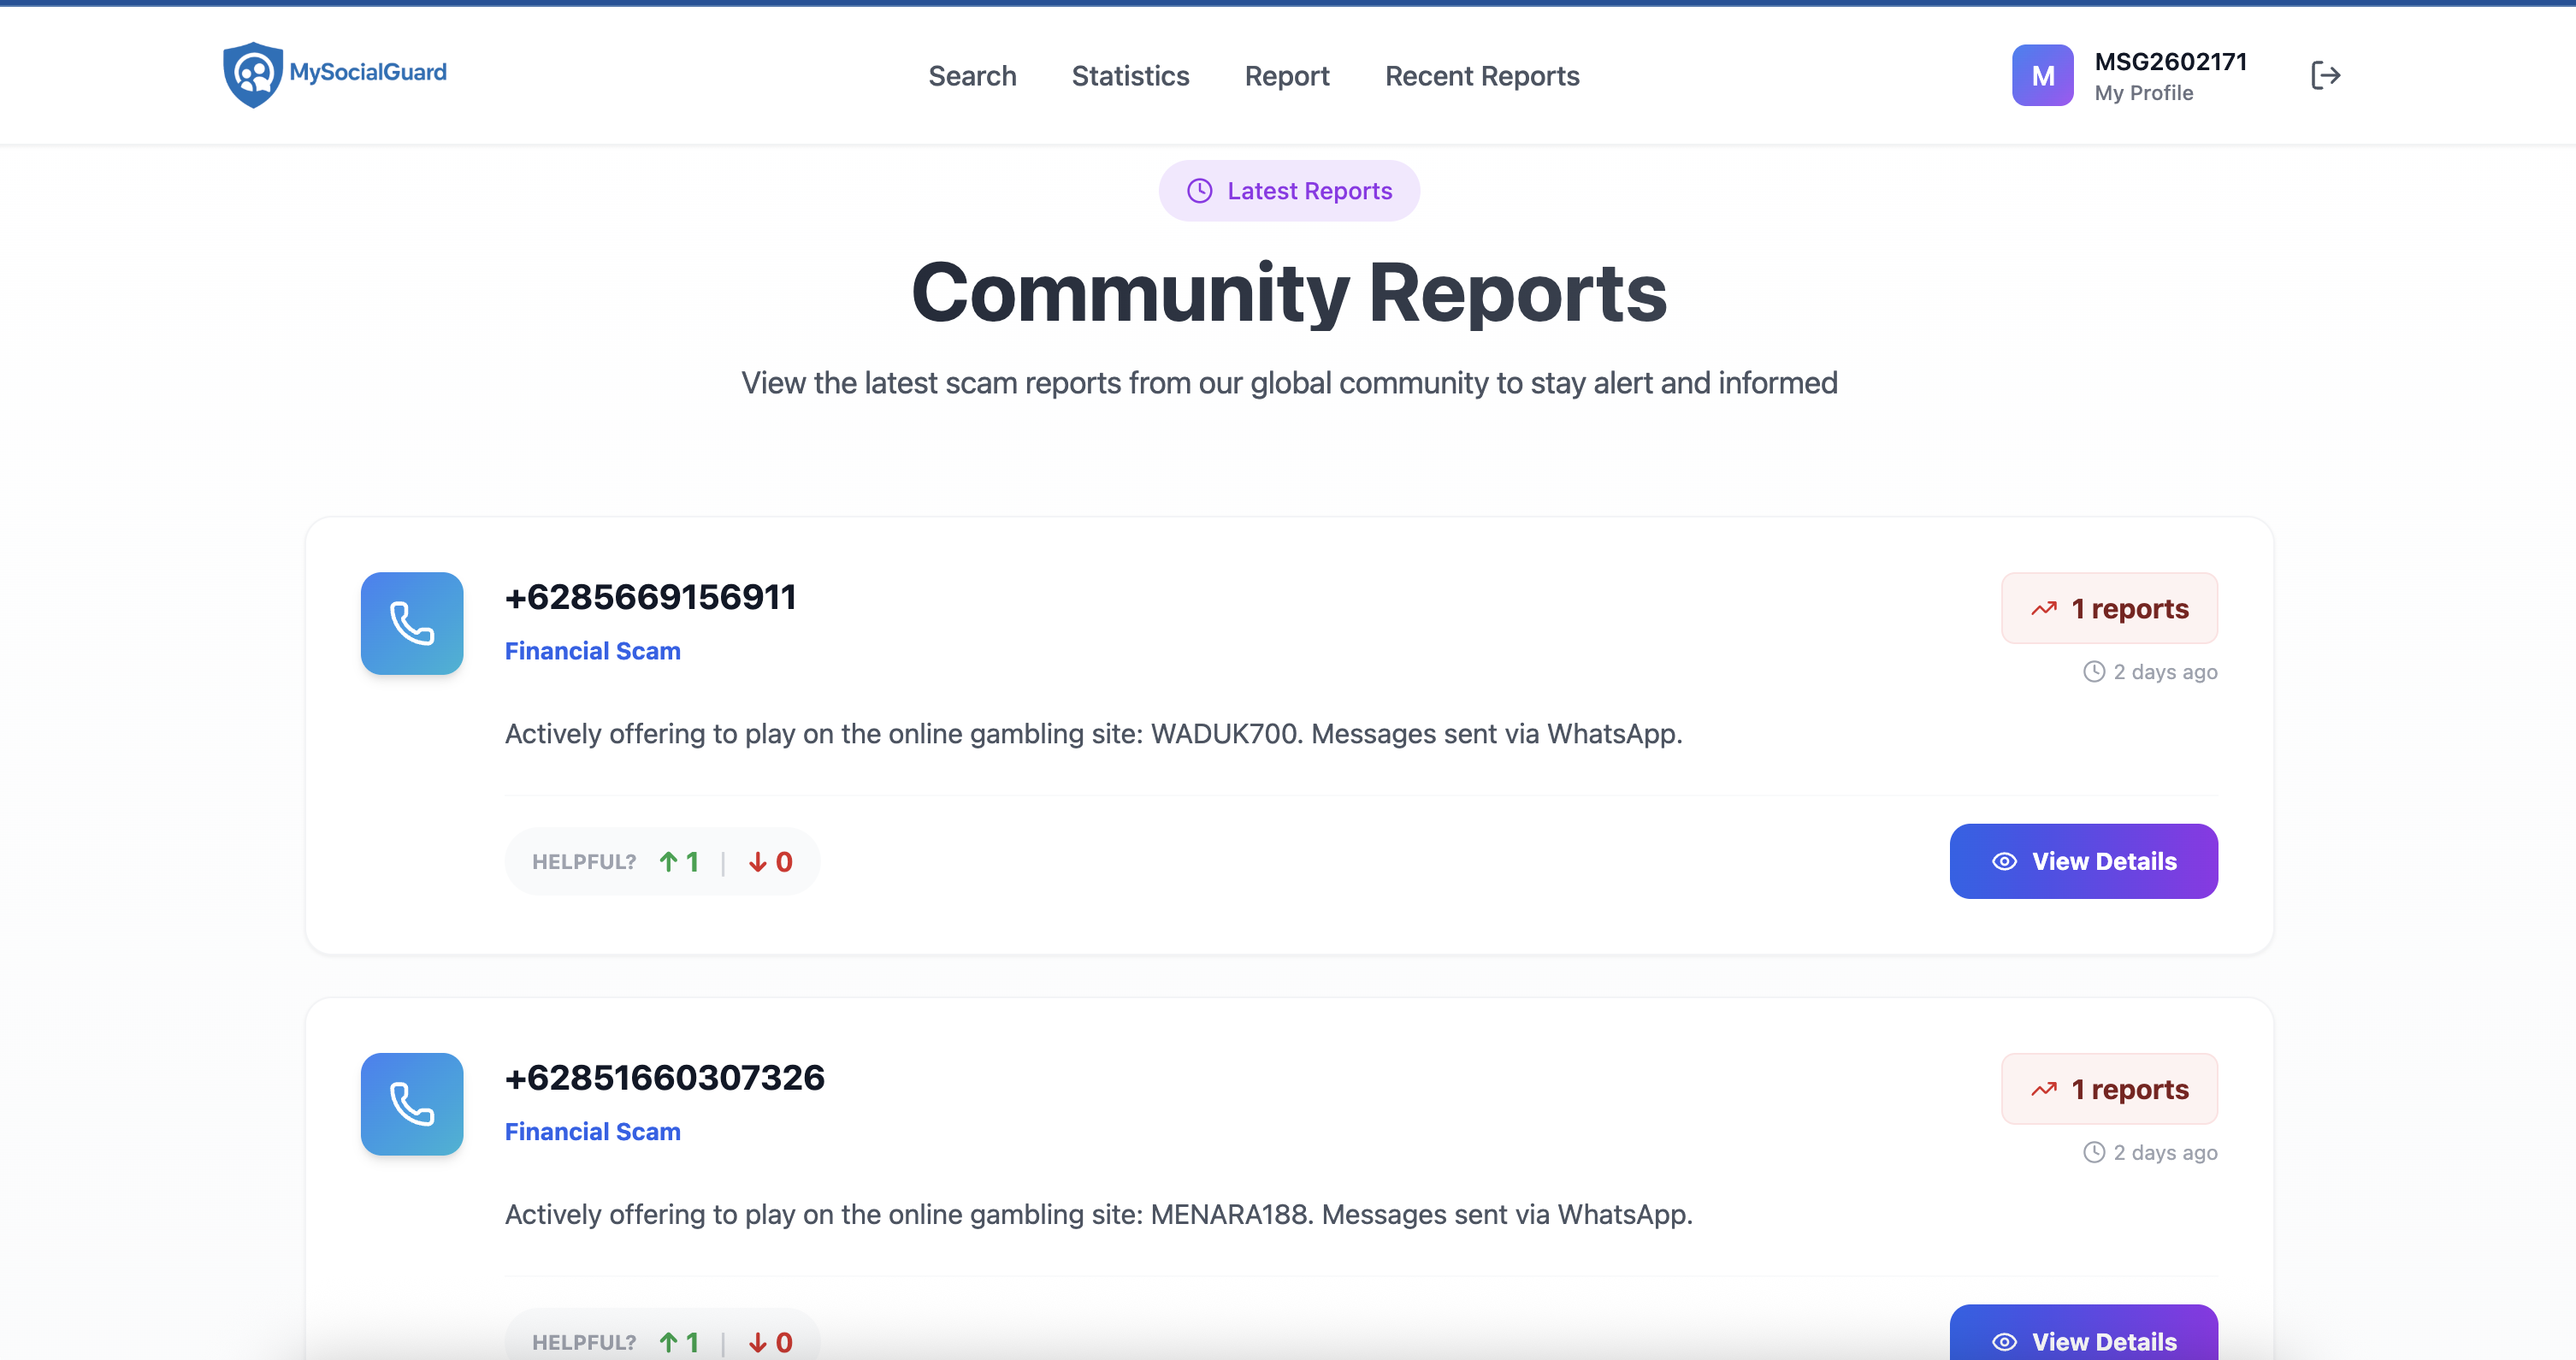Downvote the MENARA188 report
Image resolution: width=2576 pixels, height=1360 pixels.
coord(770,1342)
